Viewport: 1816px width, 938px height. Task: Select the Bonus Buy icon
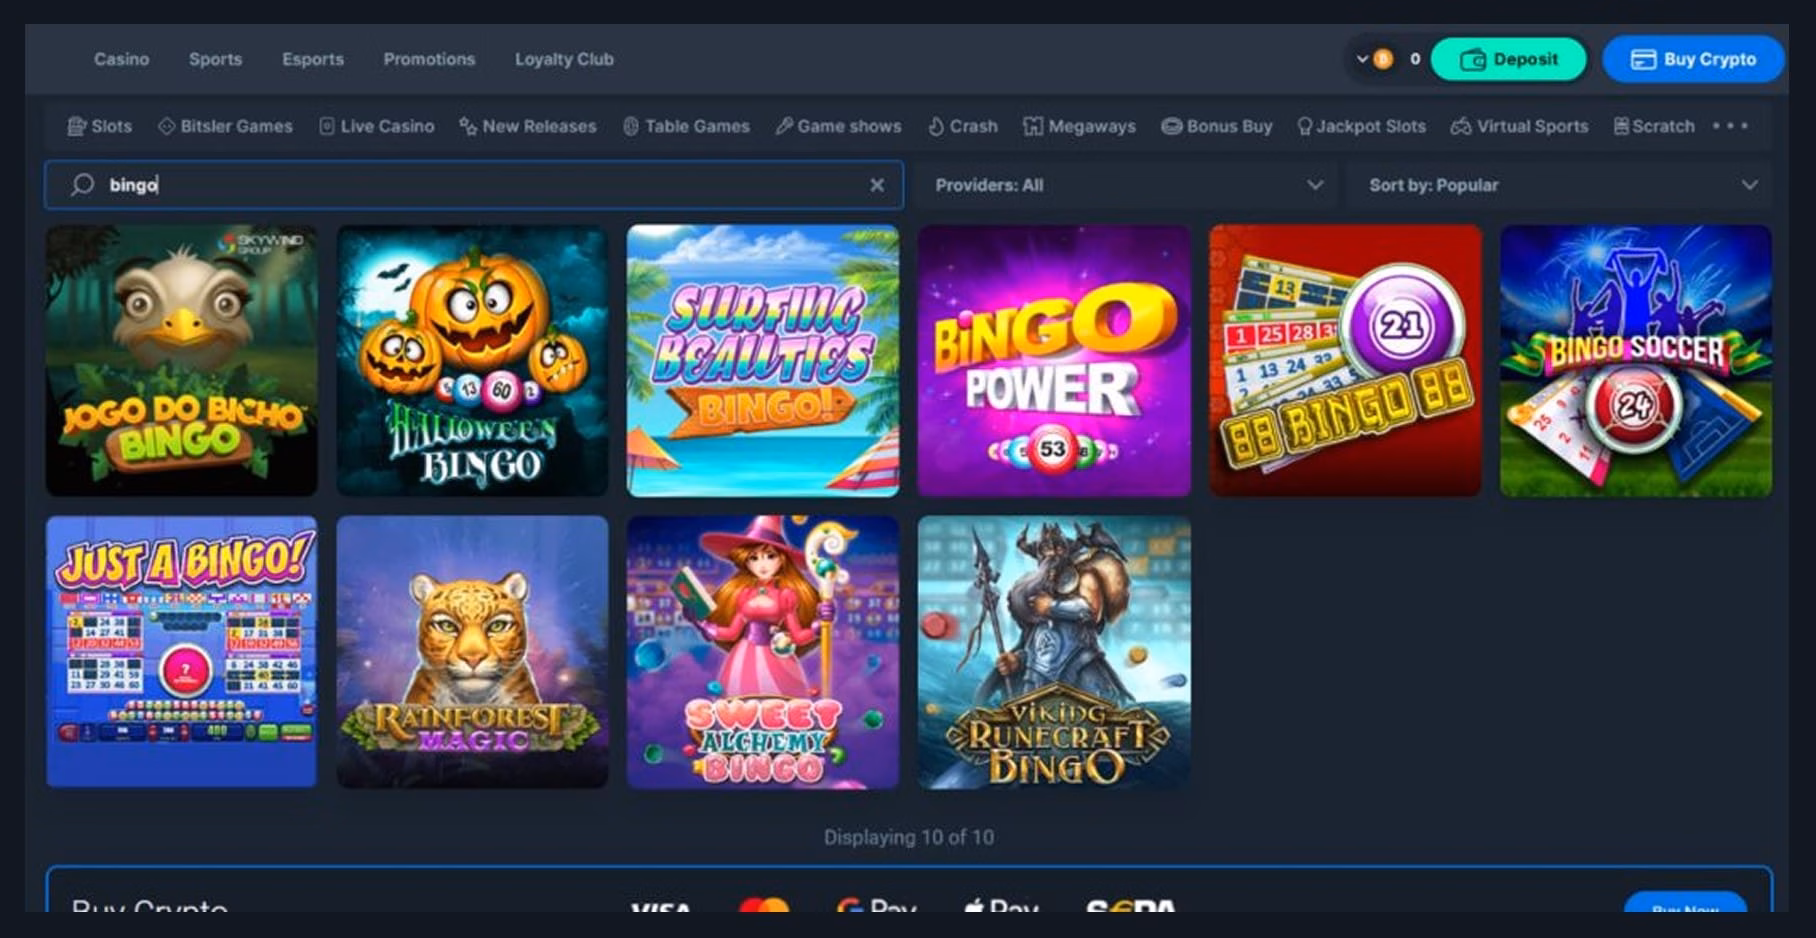[x=1171, y=126]
